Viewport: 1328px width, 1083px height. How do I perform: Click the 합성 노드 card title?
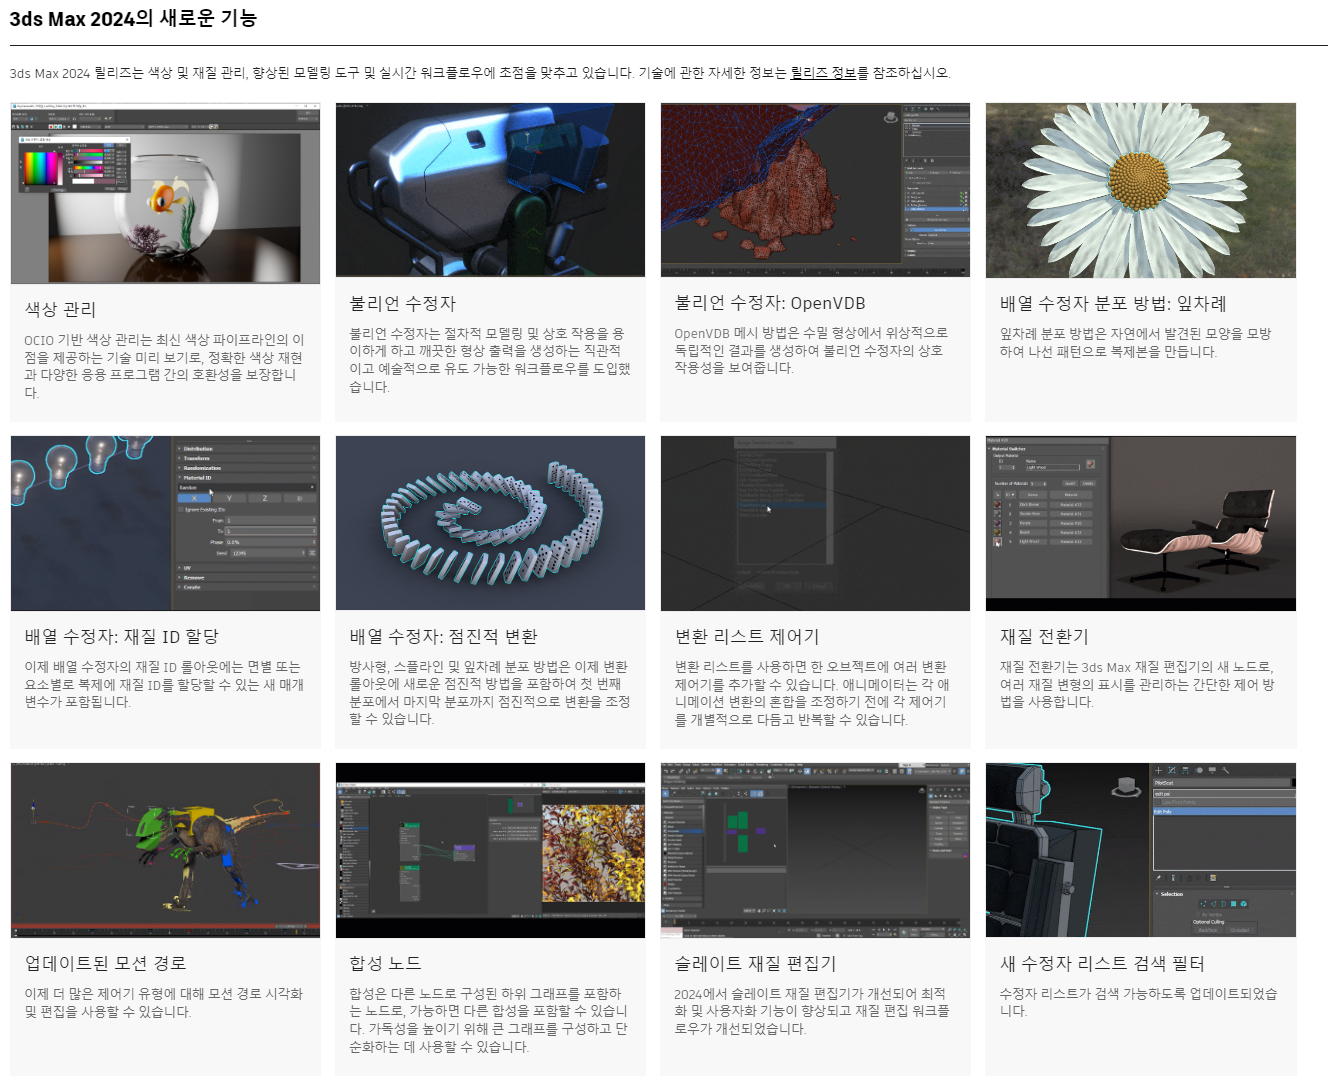pyautogui.click(x=385, y=963)
